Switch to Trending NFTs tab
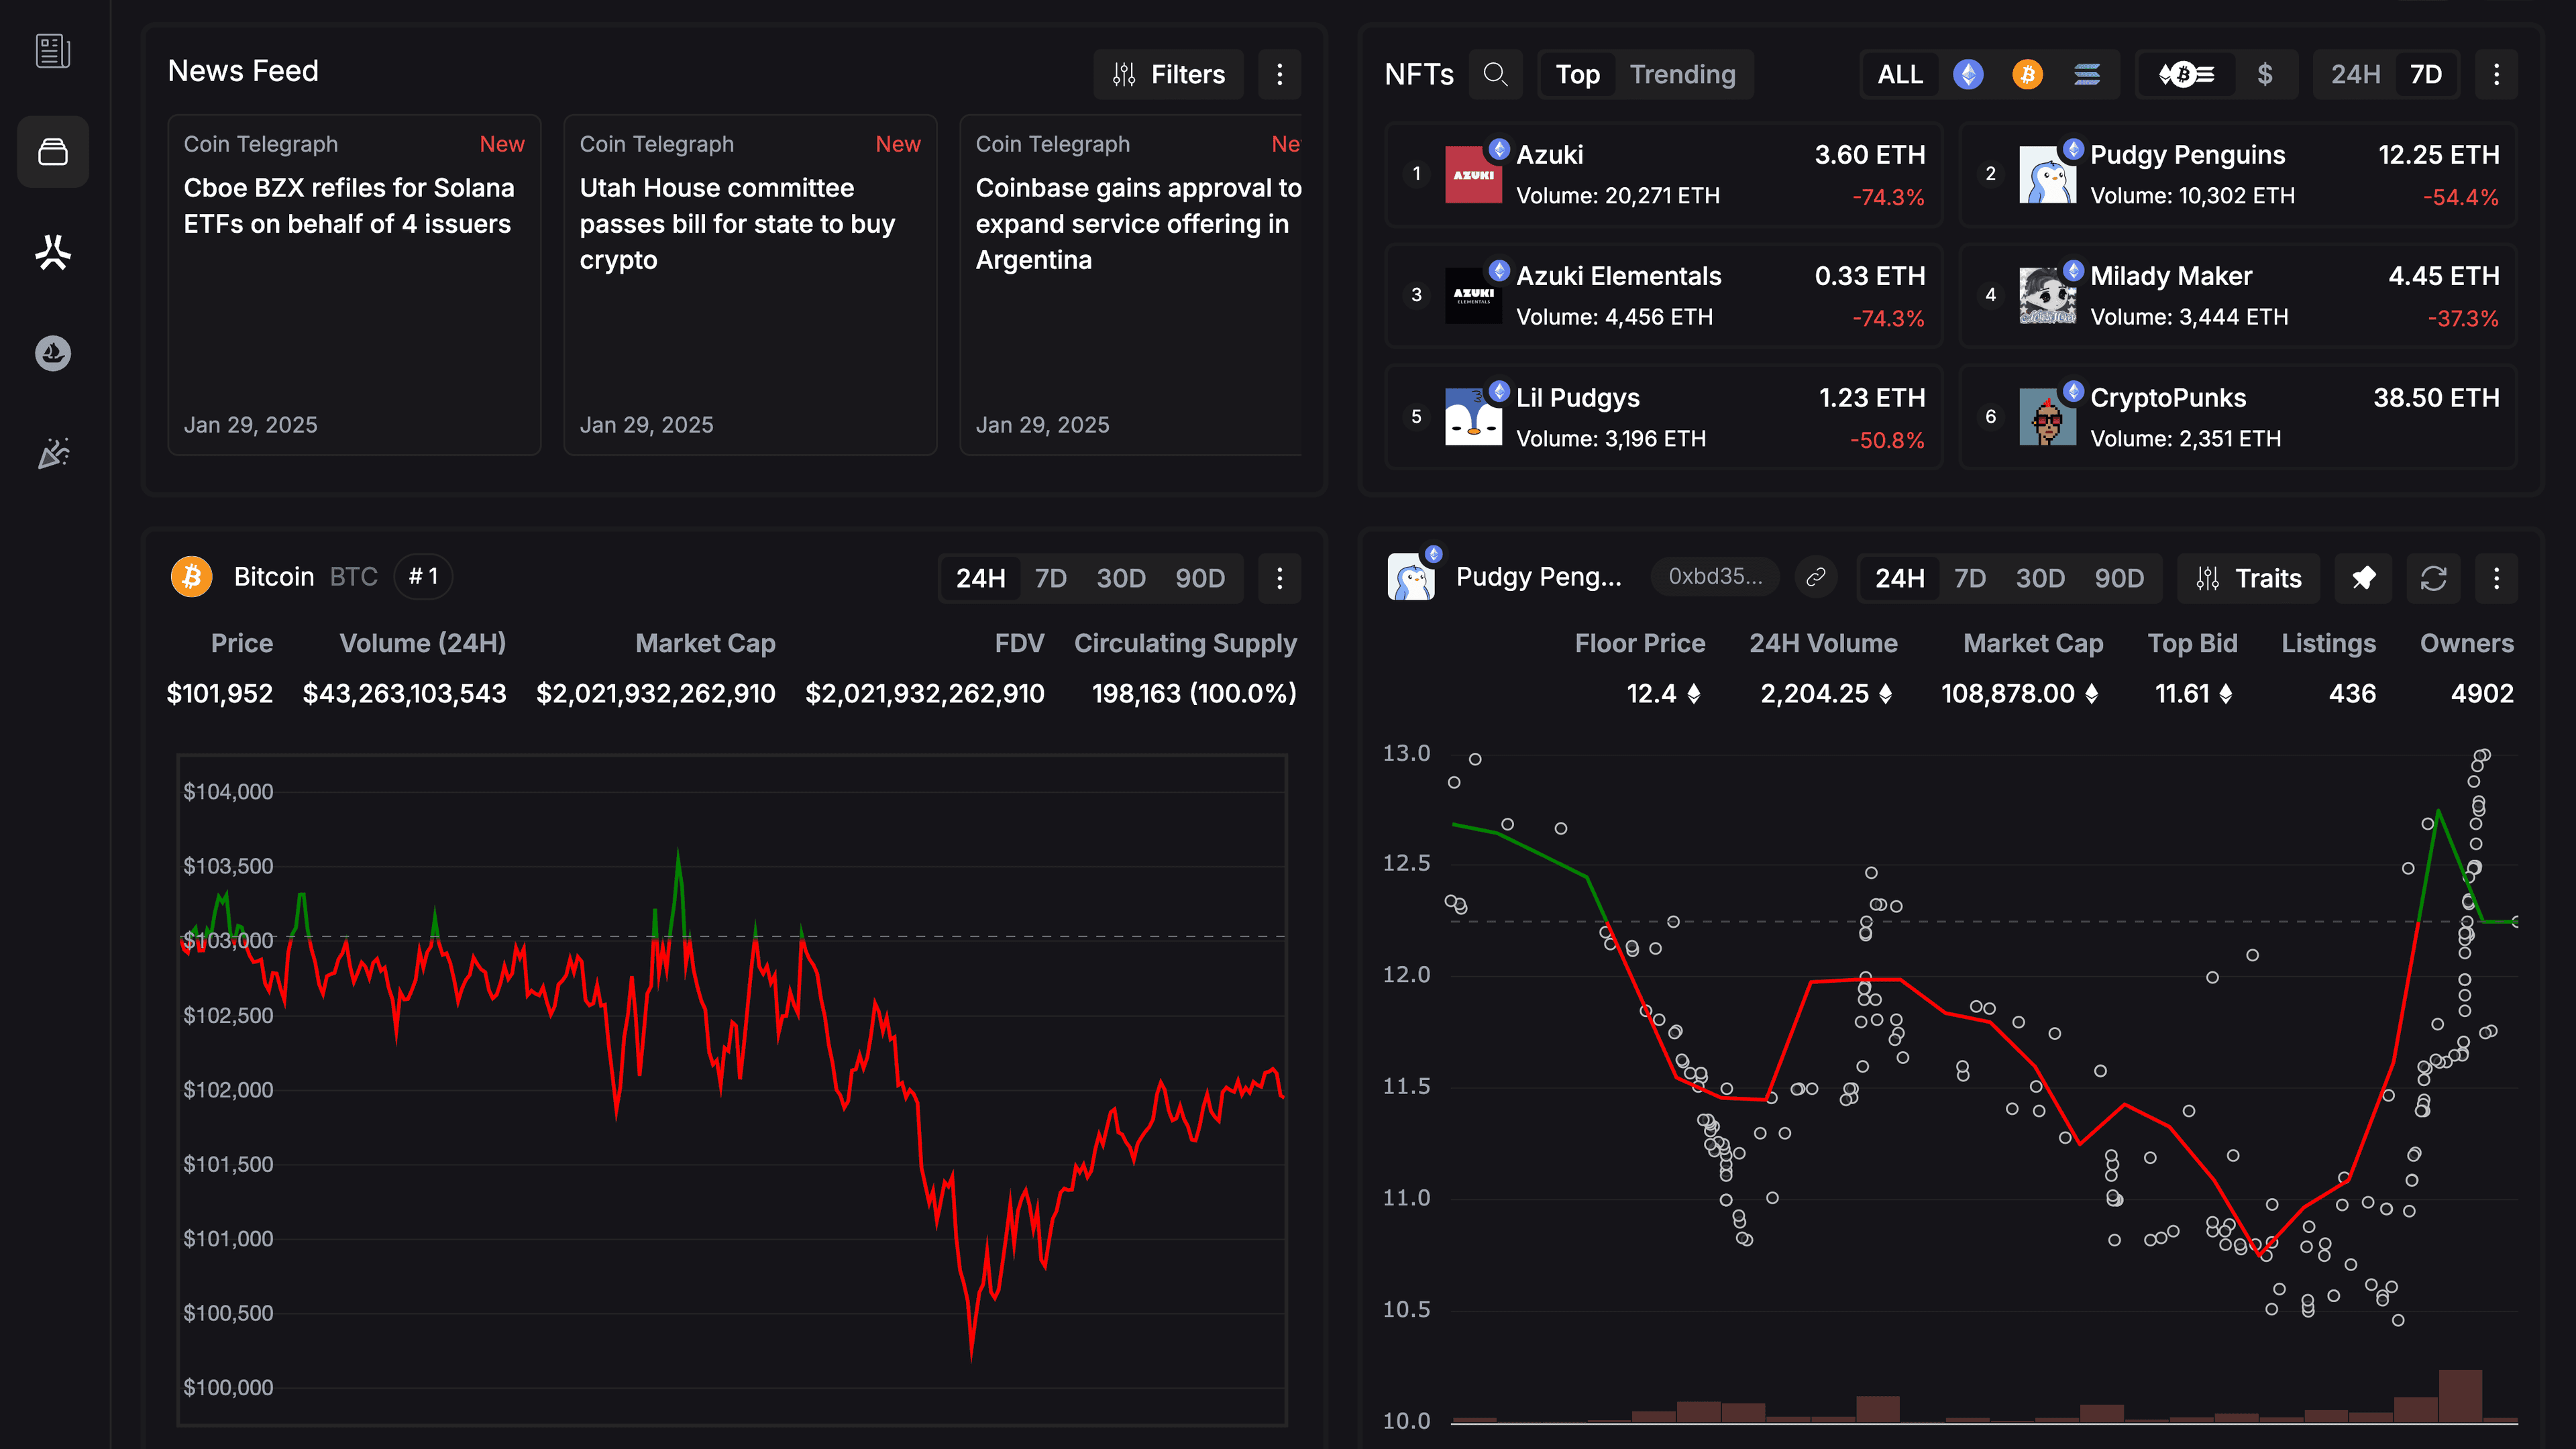Viewport: 2576px width, 1449px height. coord(1682,74)
